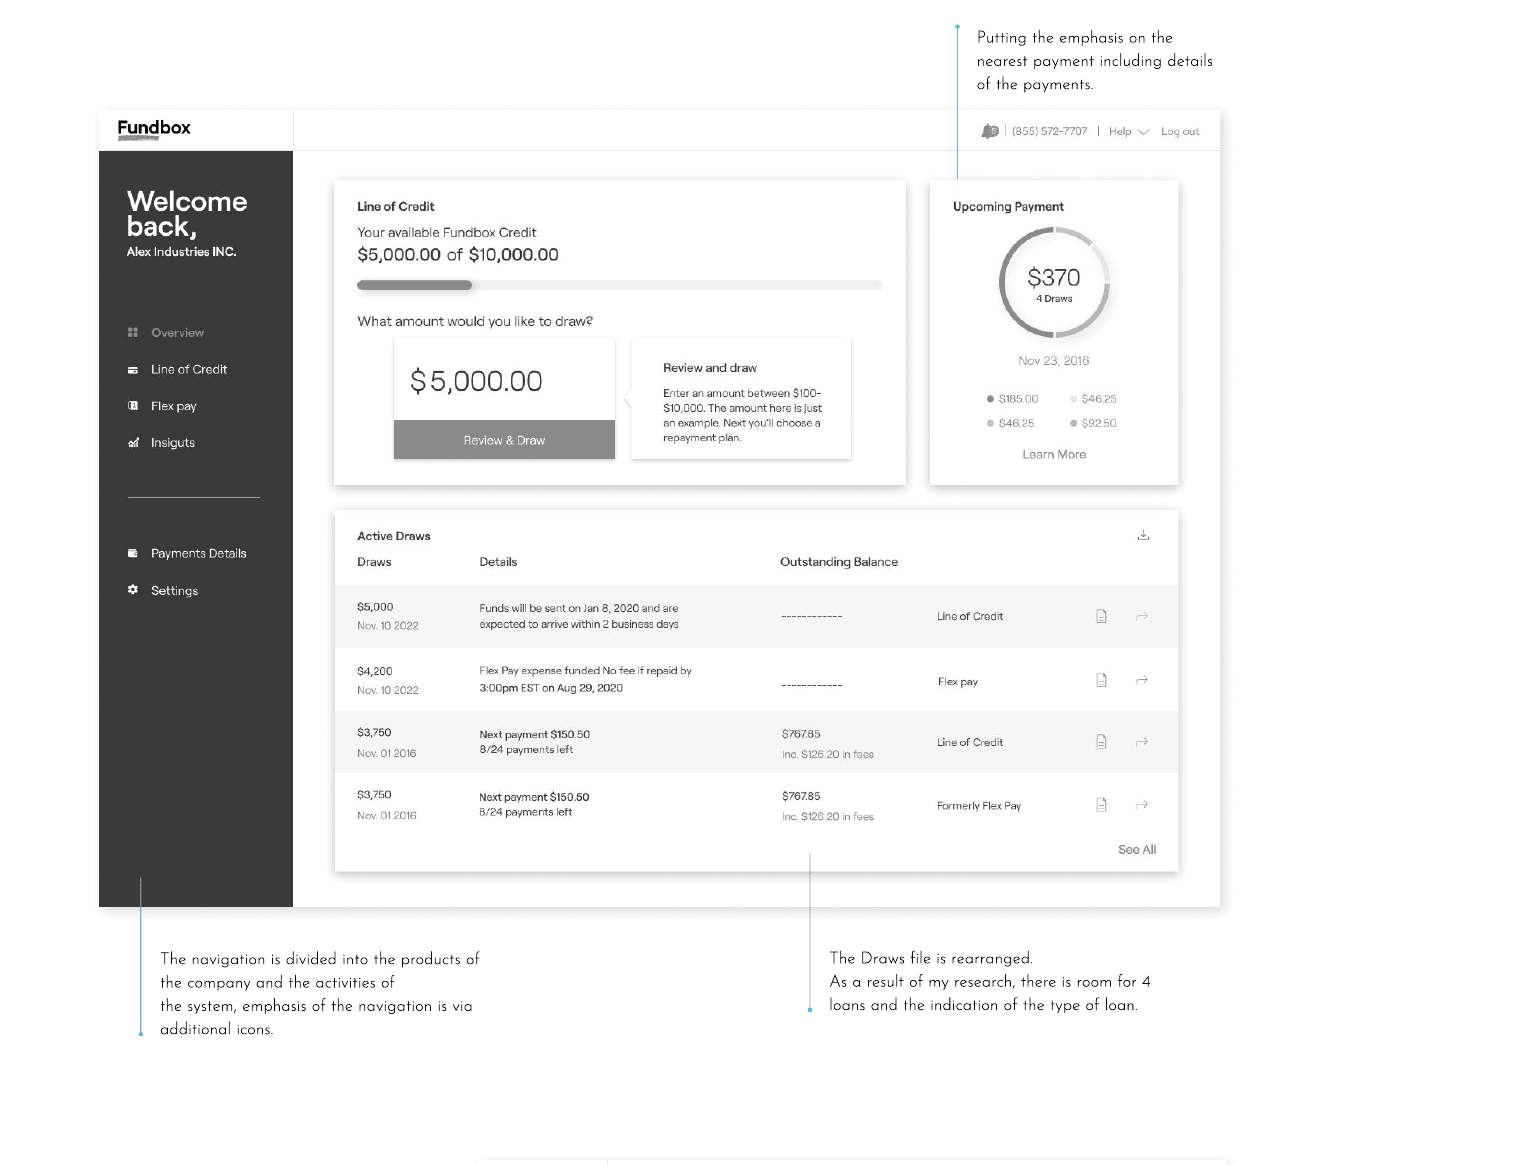The image size is (1525, 1165).
Task: Click the Flex pay icon in sidebar
Action: tap(133, 406)
